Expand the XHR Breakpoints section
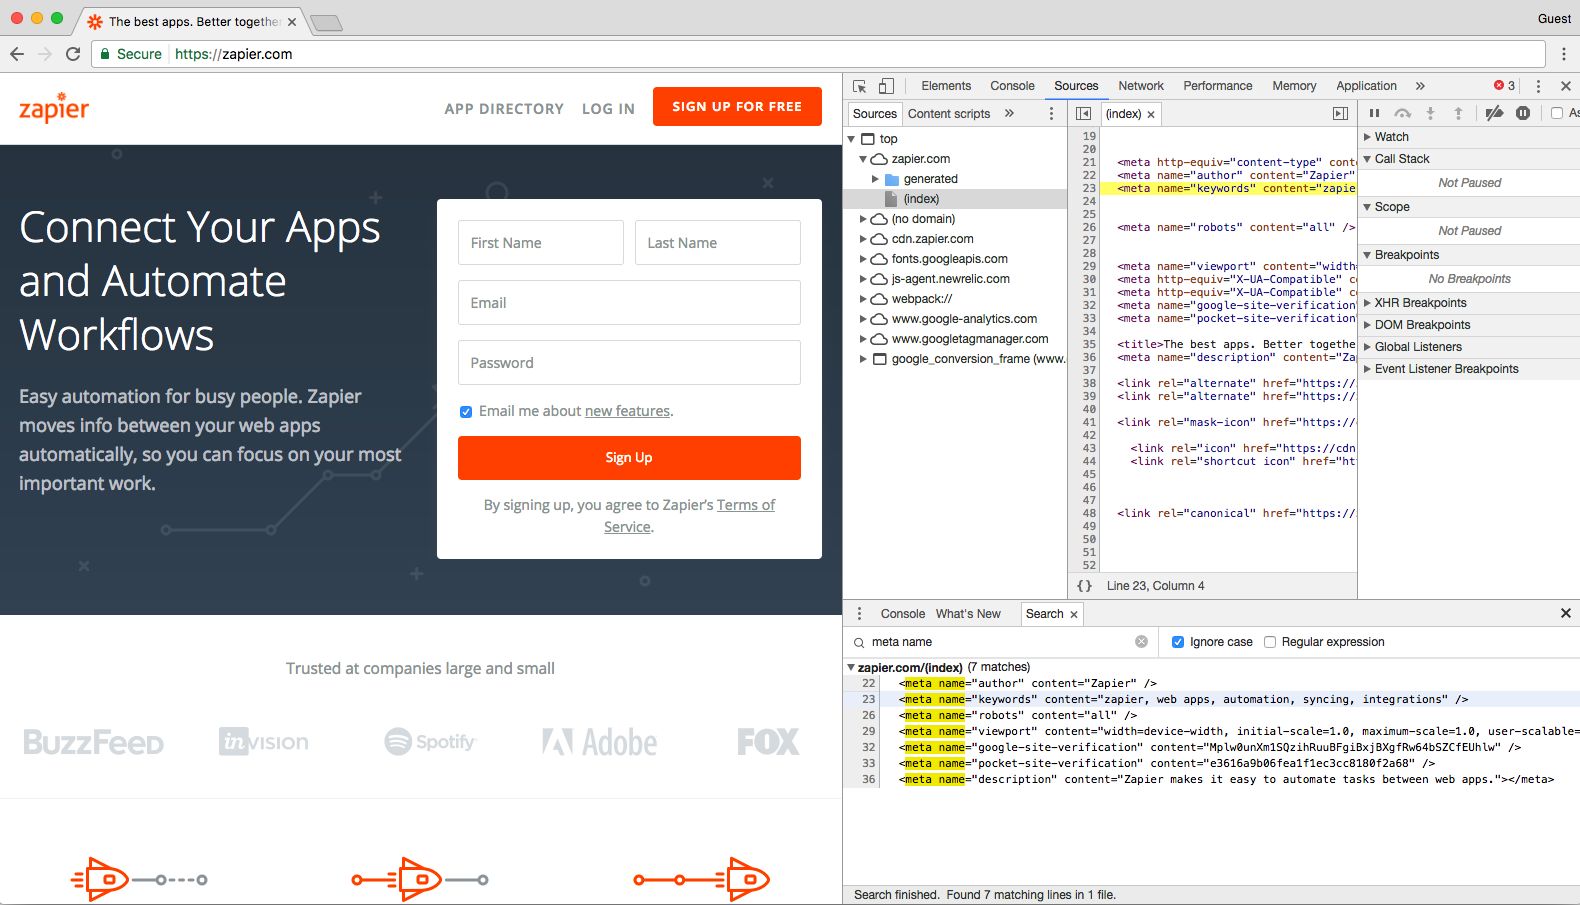This screenshot has width=1580, height=905. coord(1367,303)
